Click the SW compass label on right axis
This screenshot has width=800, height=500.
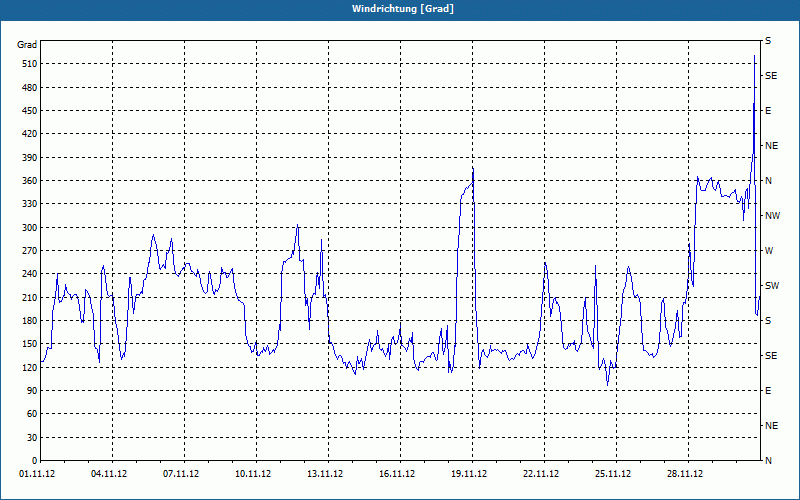click(772, 286)
